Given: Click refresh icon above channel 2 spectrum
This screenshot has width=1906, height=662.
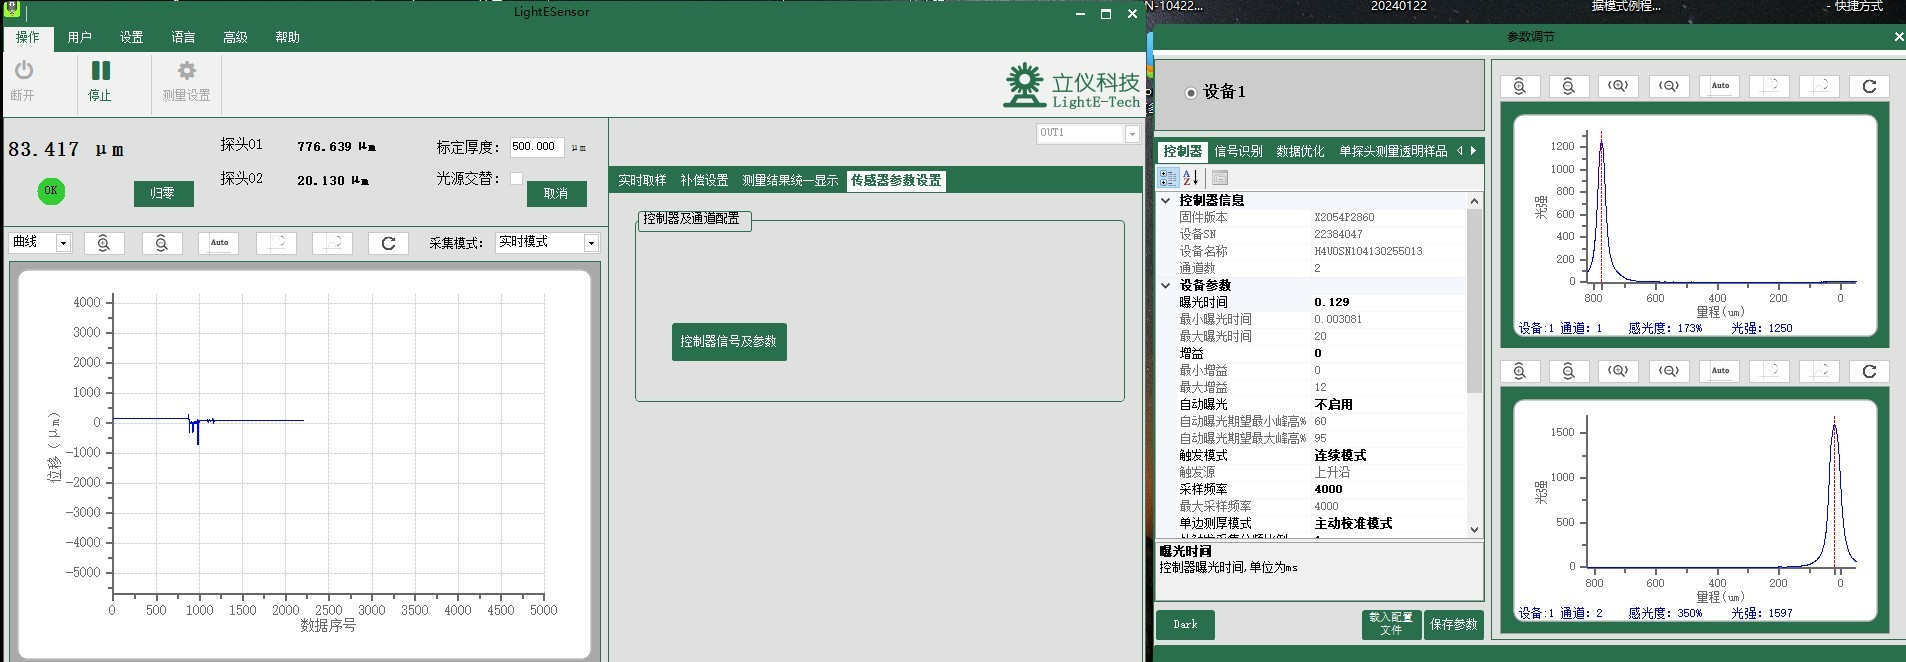Looking at the screenshot, I should (x=1868, y=372).
